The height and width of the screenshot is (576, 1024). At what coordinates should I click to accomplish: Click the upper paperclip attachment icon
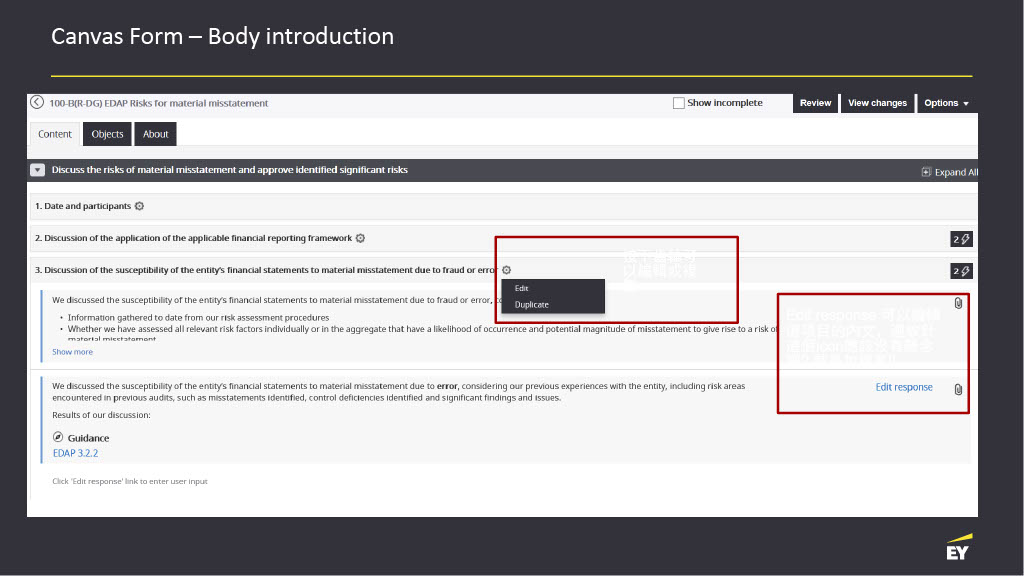958,303
